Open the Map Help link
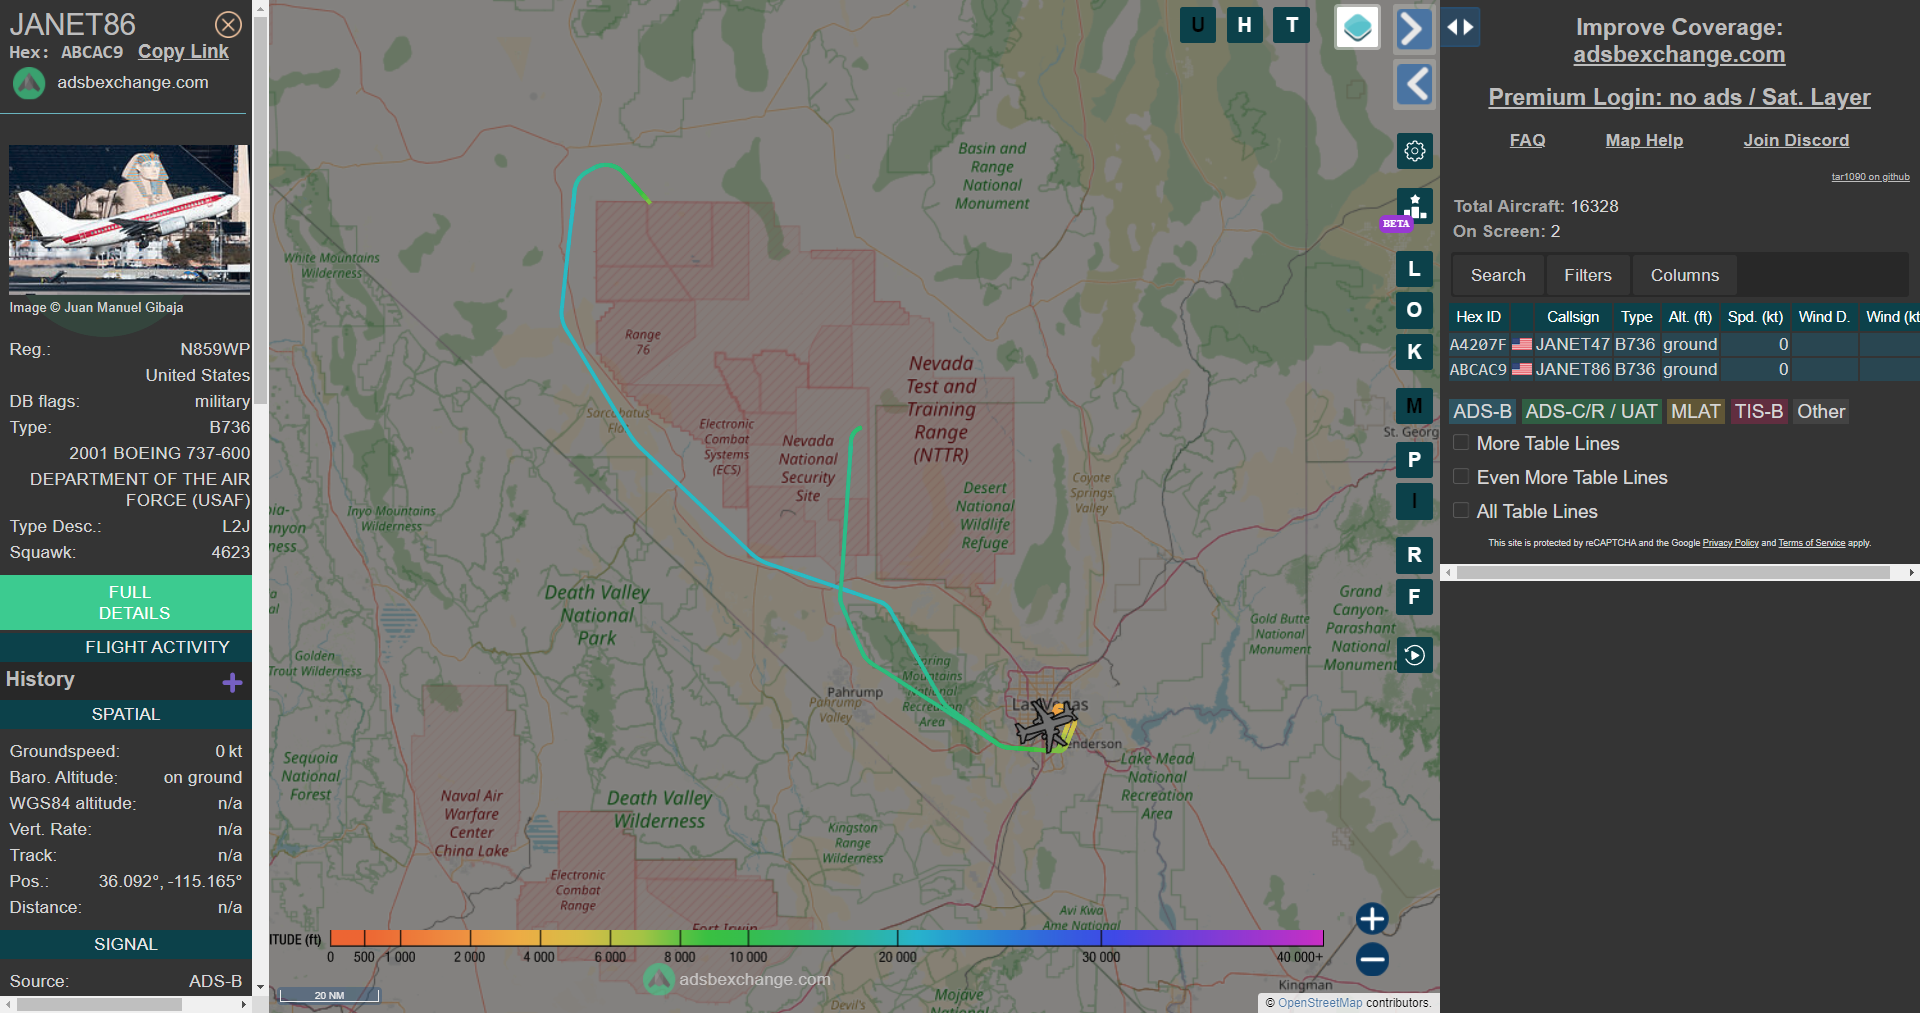 (x=1644, y=140)
